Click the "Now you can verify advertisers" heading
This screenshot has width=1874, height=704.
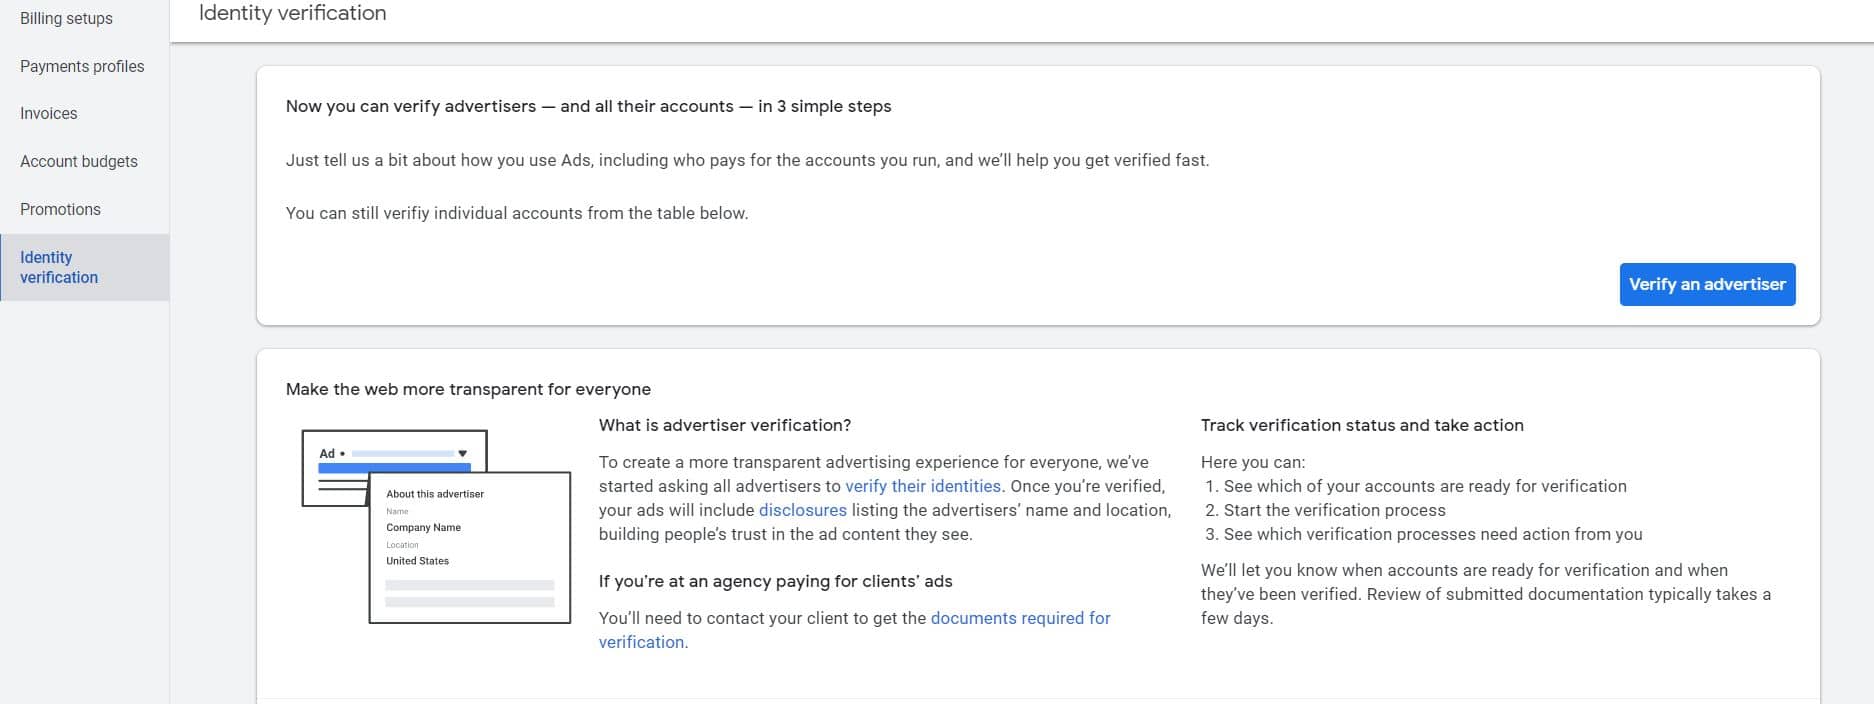[x=588, y=106]
